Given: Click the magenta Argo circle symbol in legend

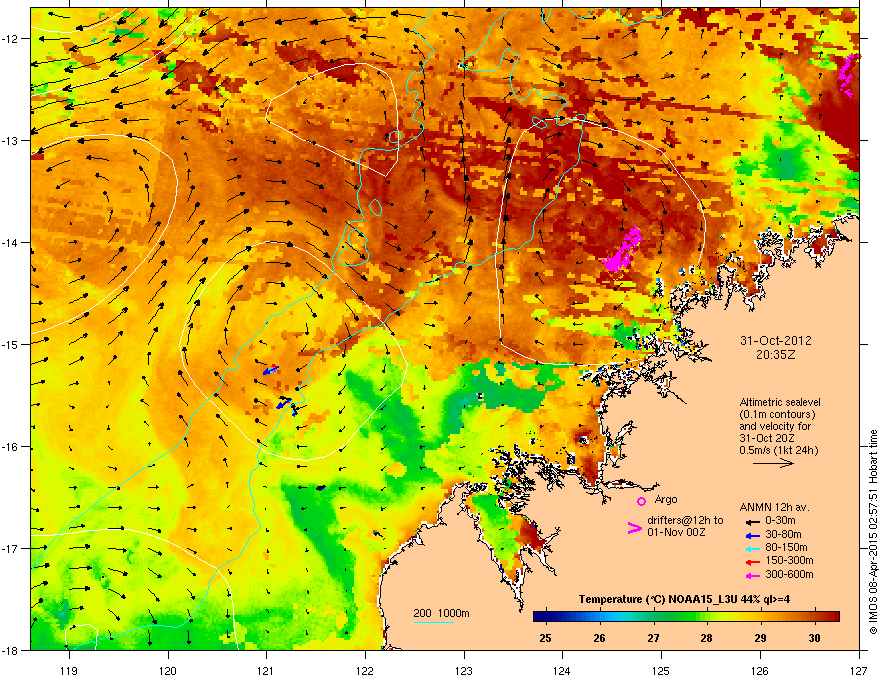Looking at the screenshot, I should [x=641, y=501].
